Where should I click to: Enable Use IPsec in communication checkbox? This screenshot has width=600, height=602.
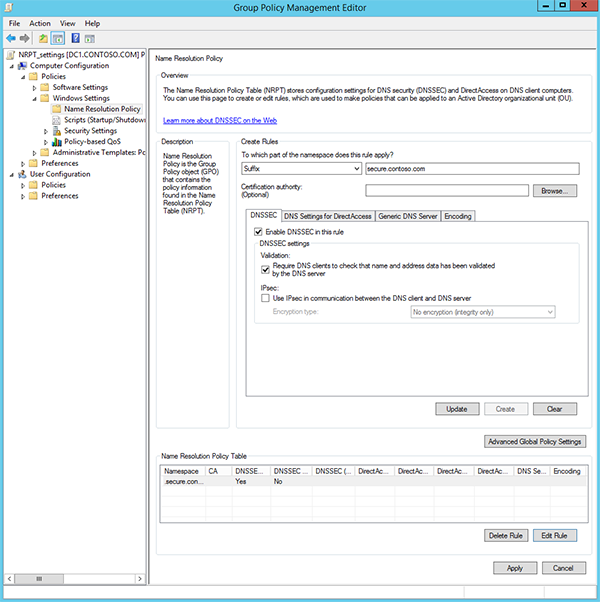[265, 298]
